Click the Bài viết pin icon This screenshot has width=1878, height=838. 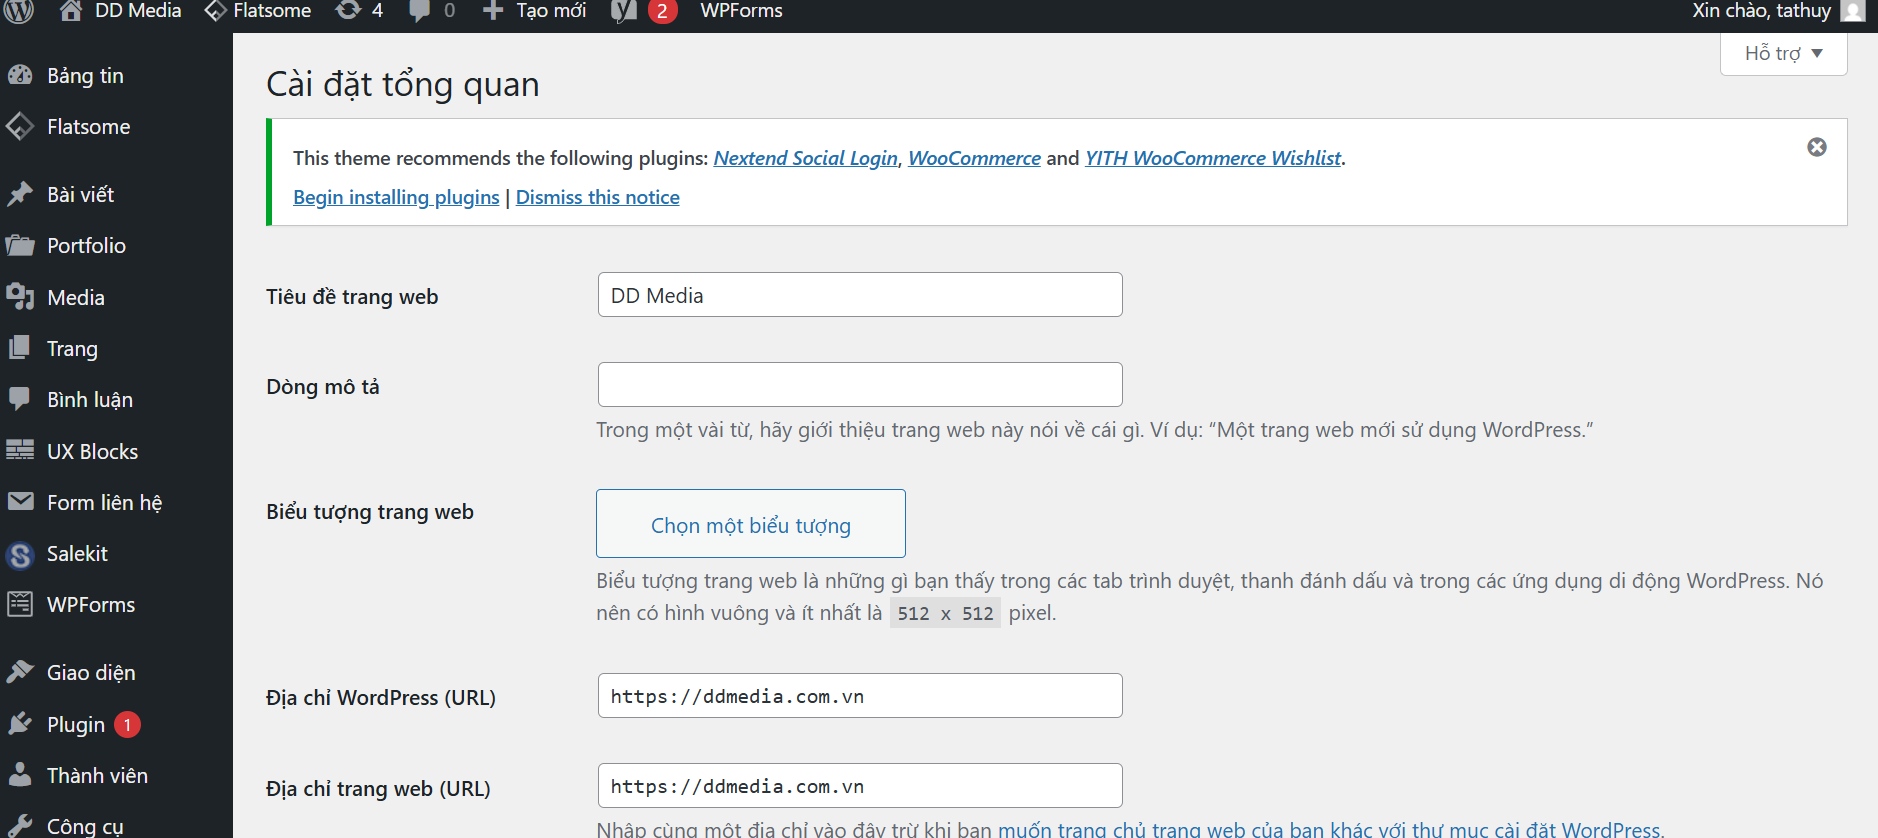[x=20, y=194]
